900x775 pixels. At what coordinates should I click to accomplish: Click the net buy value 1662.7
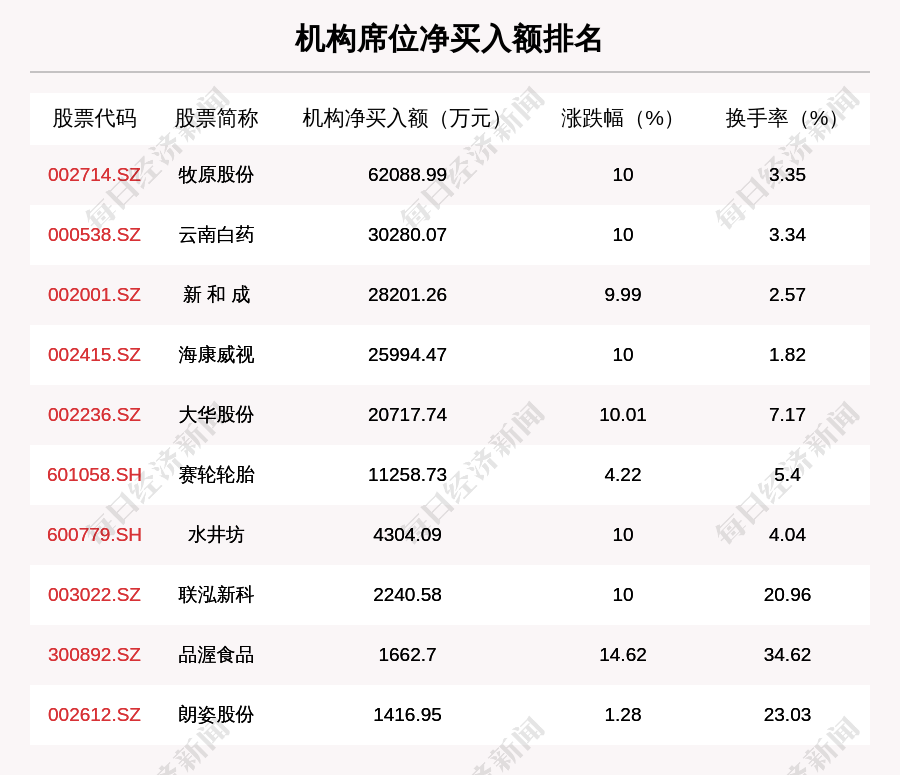pyautogui.click(x=408, y=654)
